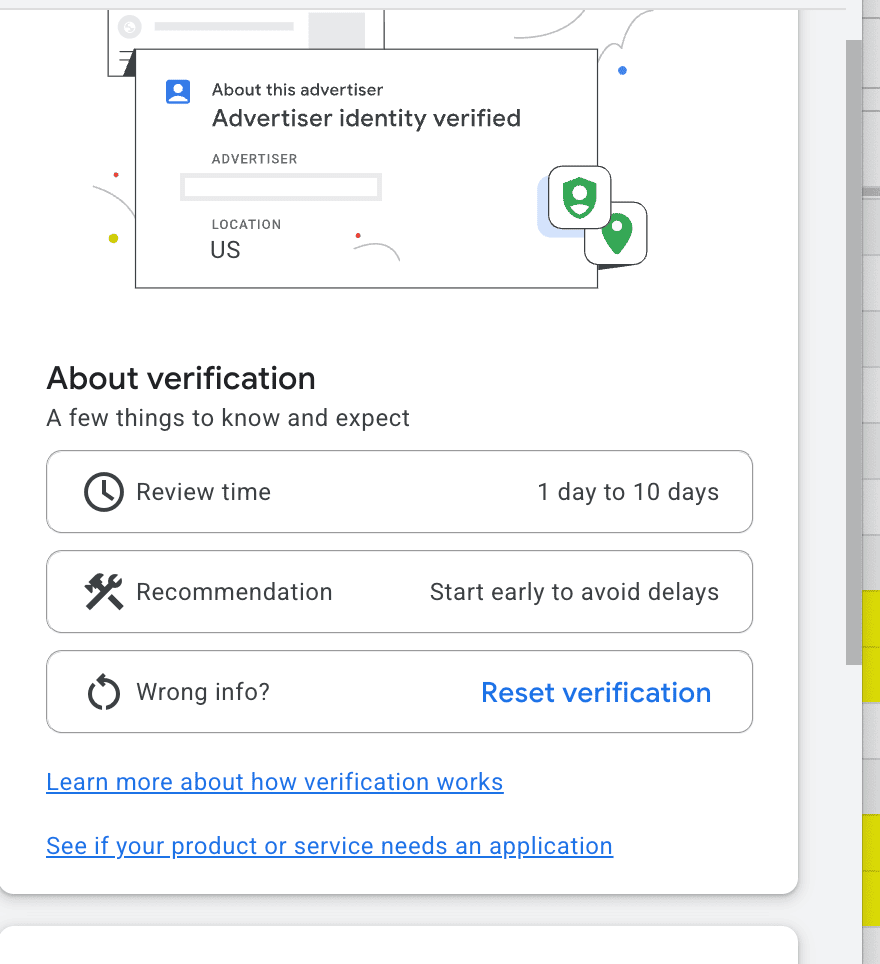Click the LOCATION label in the illustration
The image size is (880, 964).
point(246,224)
